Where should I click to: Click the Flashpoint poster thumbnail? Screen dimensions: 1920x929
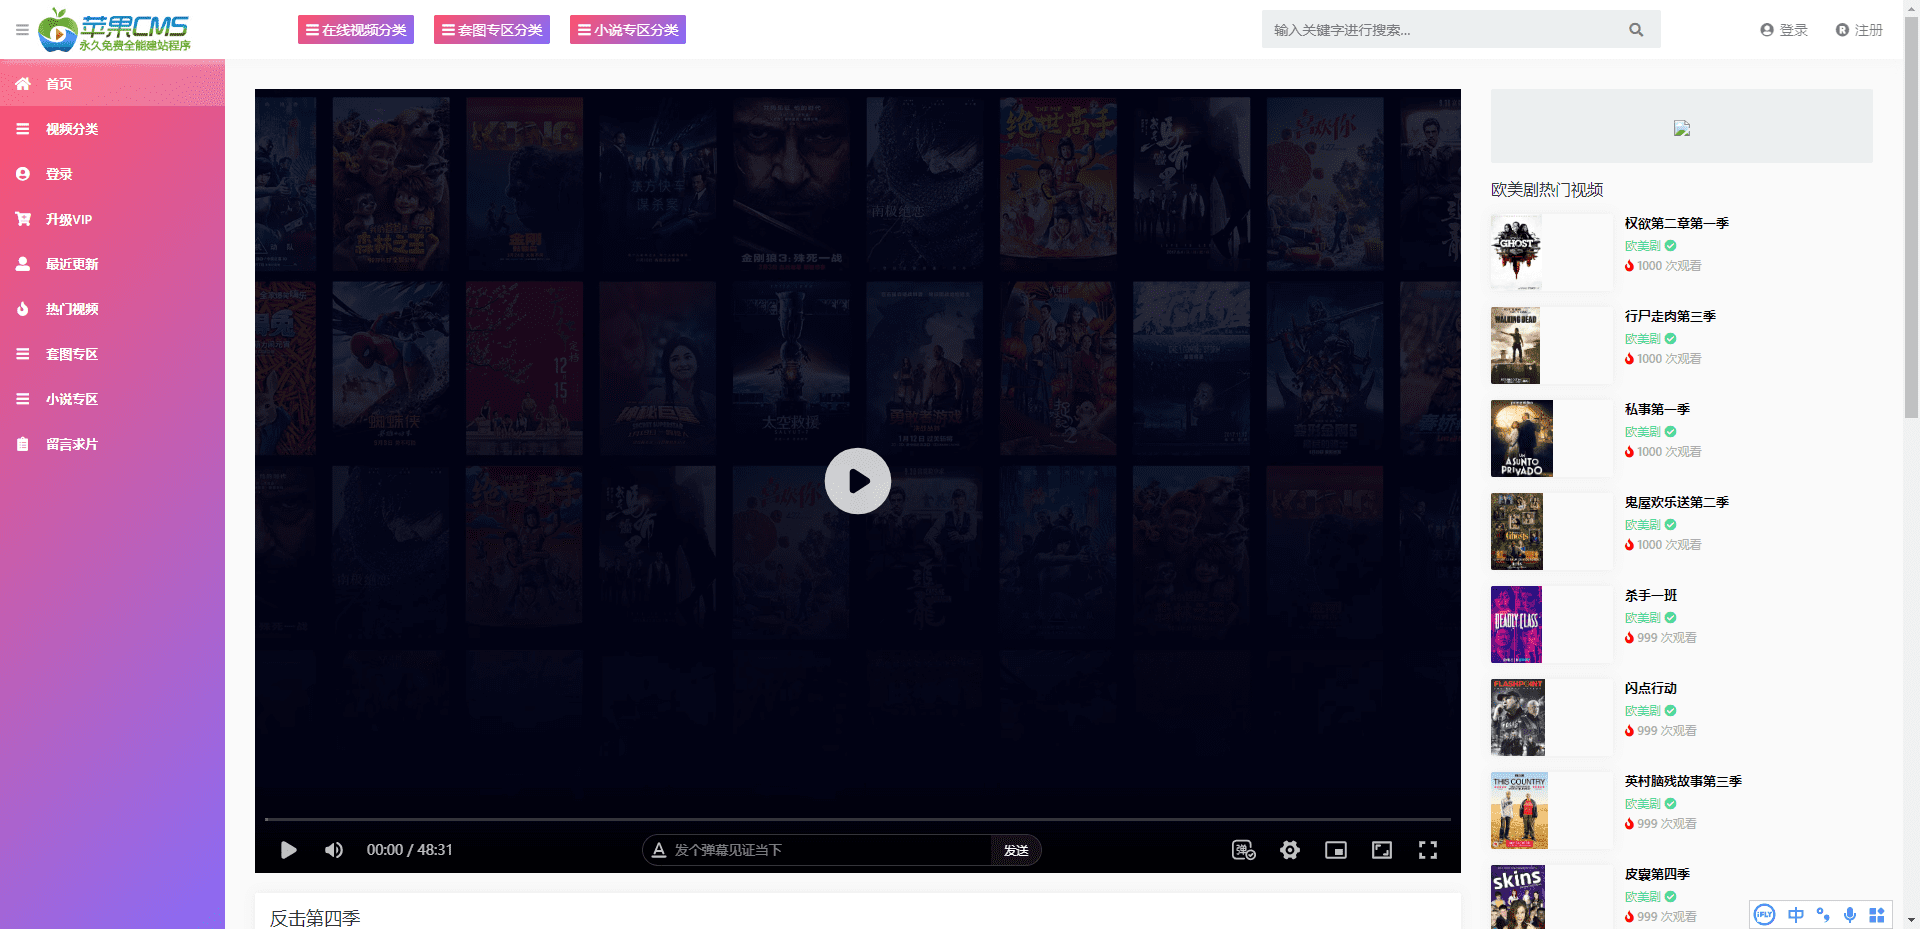tap(1518, 717)
